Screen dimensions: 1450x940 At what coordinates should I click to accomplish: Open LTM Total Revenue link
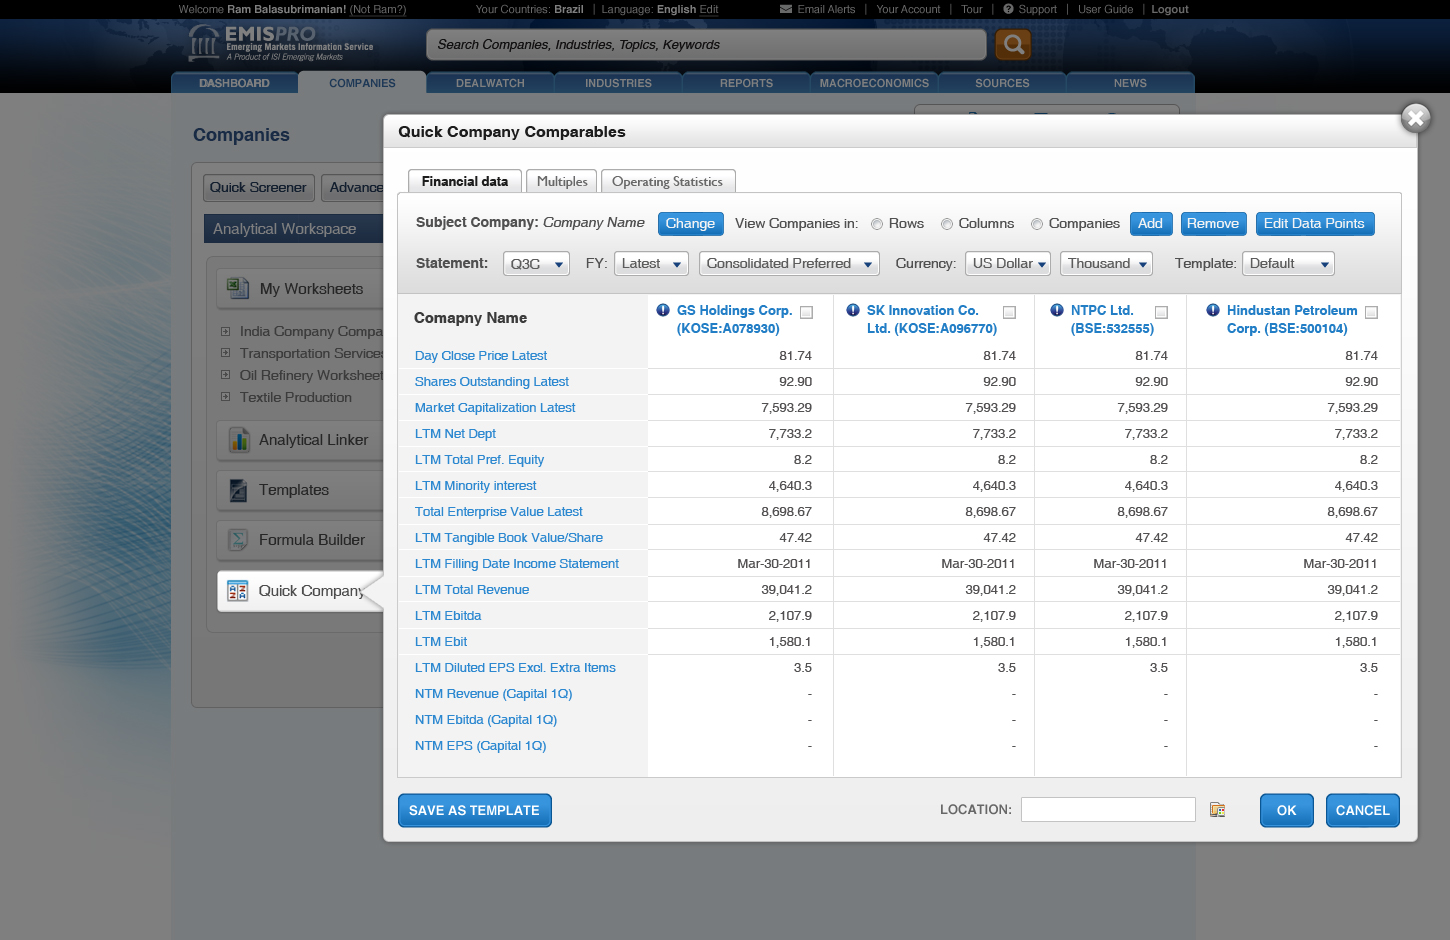[472, 590]
